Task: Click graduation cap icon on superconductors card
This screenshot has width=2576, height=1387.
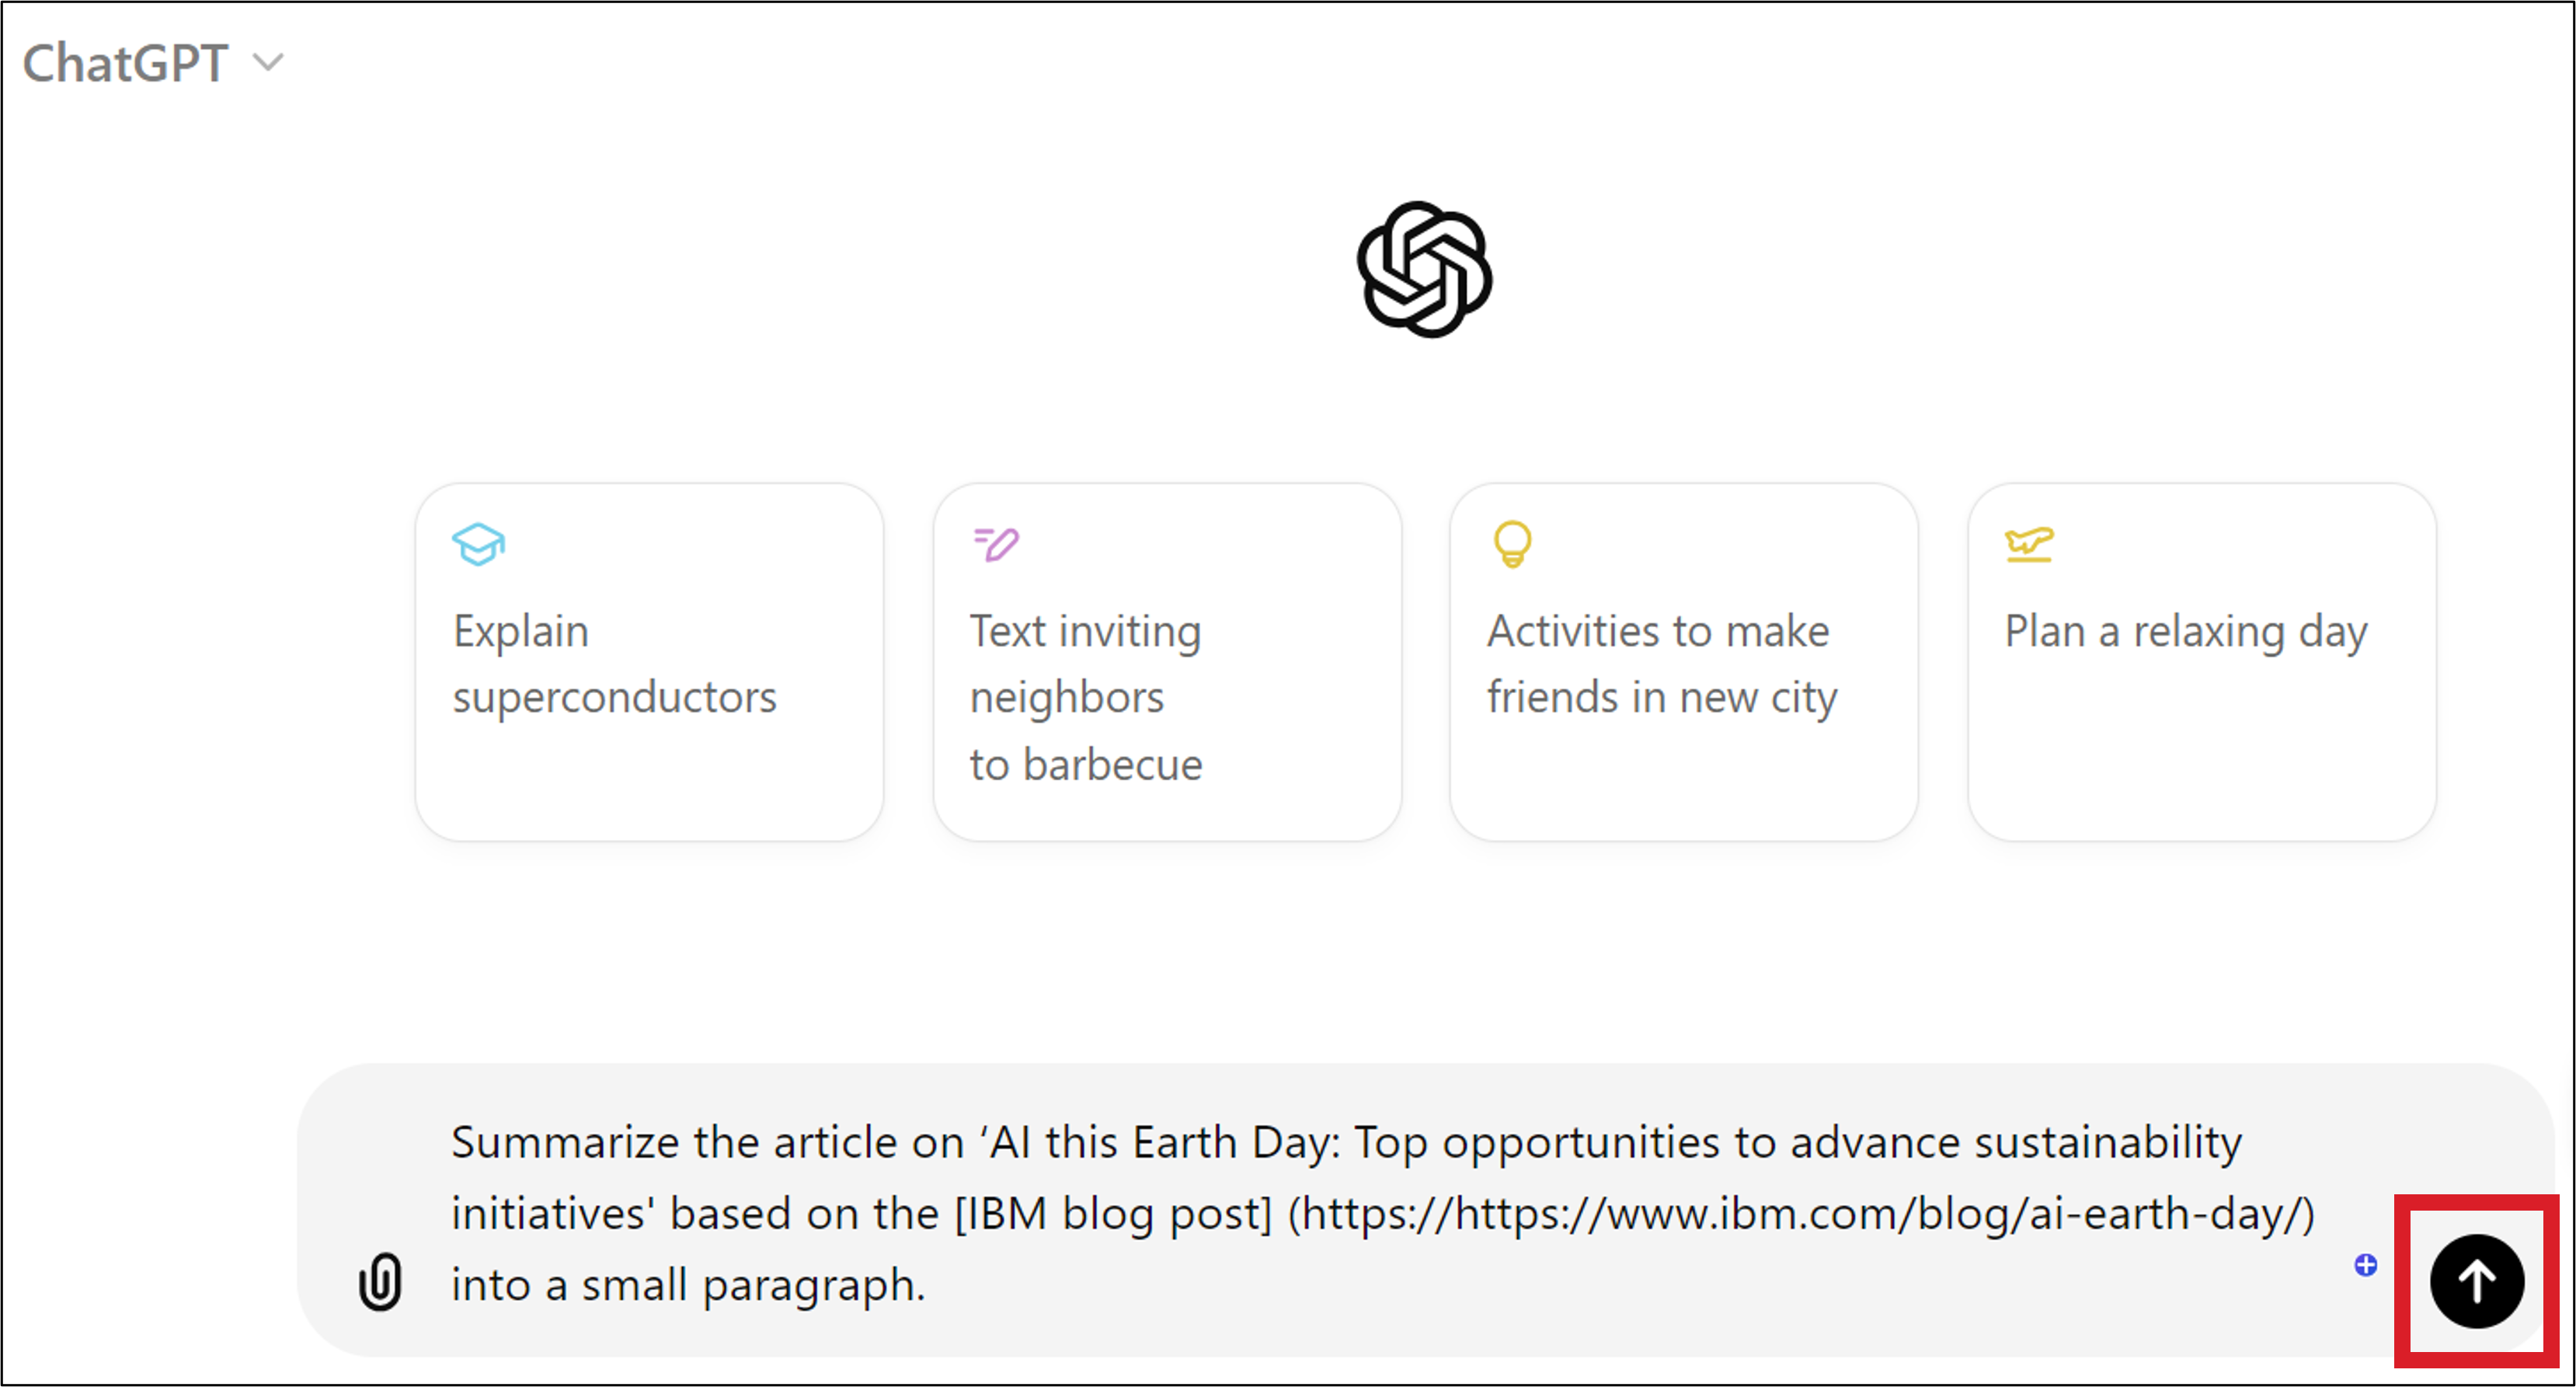Action: 478,544
